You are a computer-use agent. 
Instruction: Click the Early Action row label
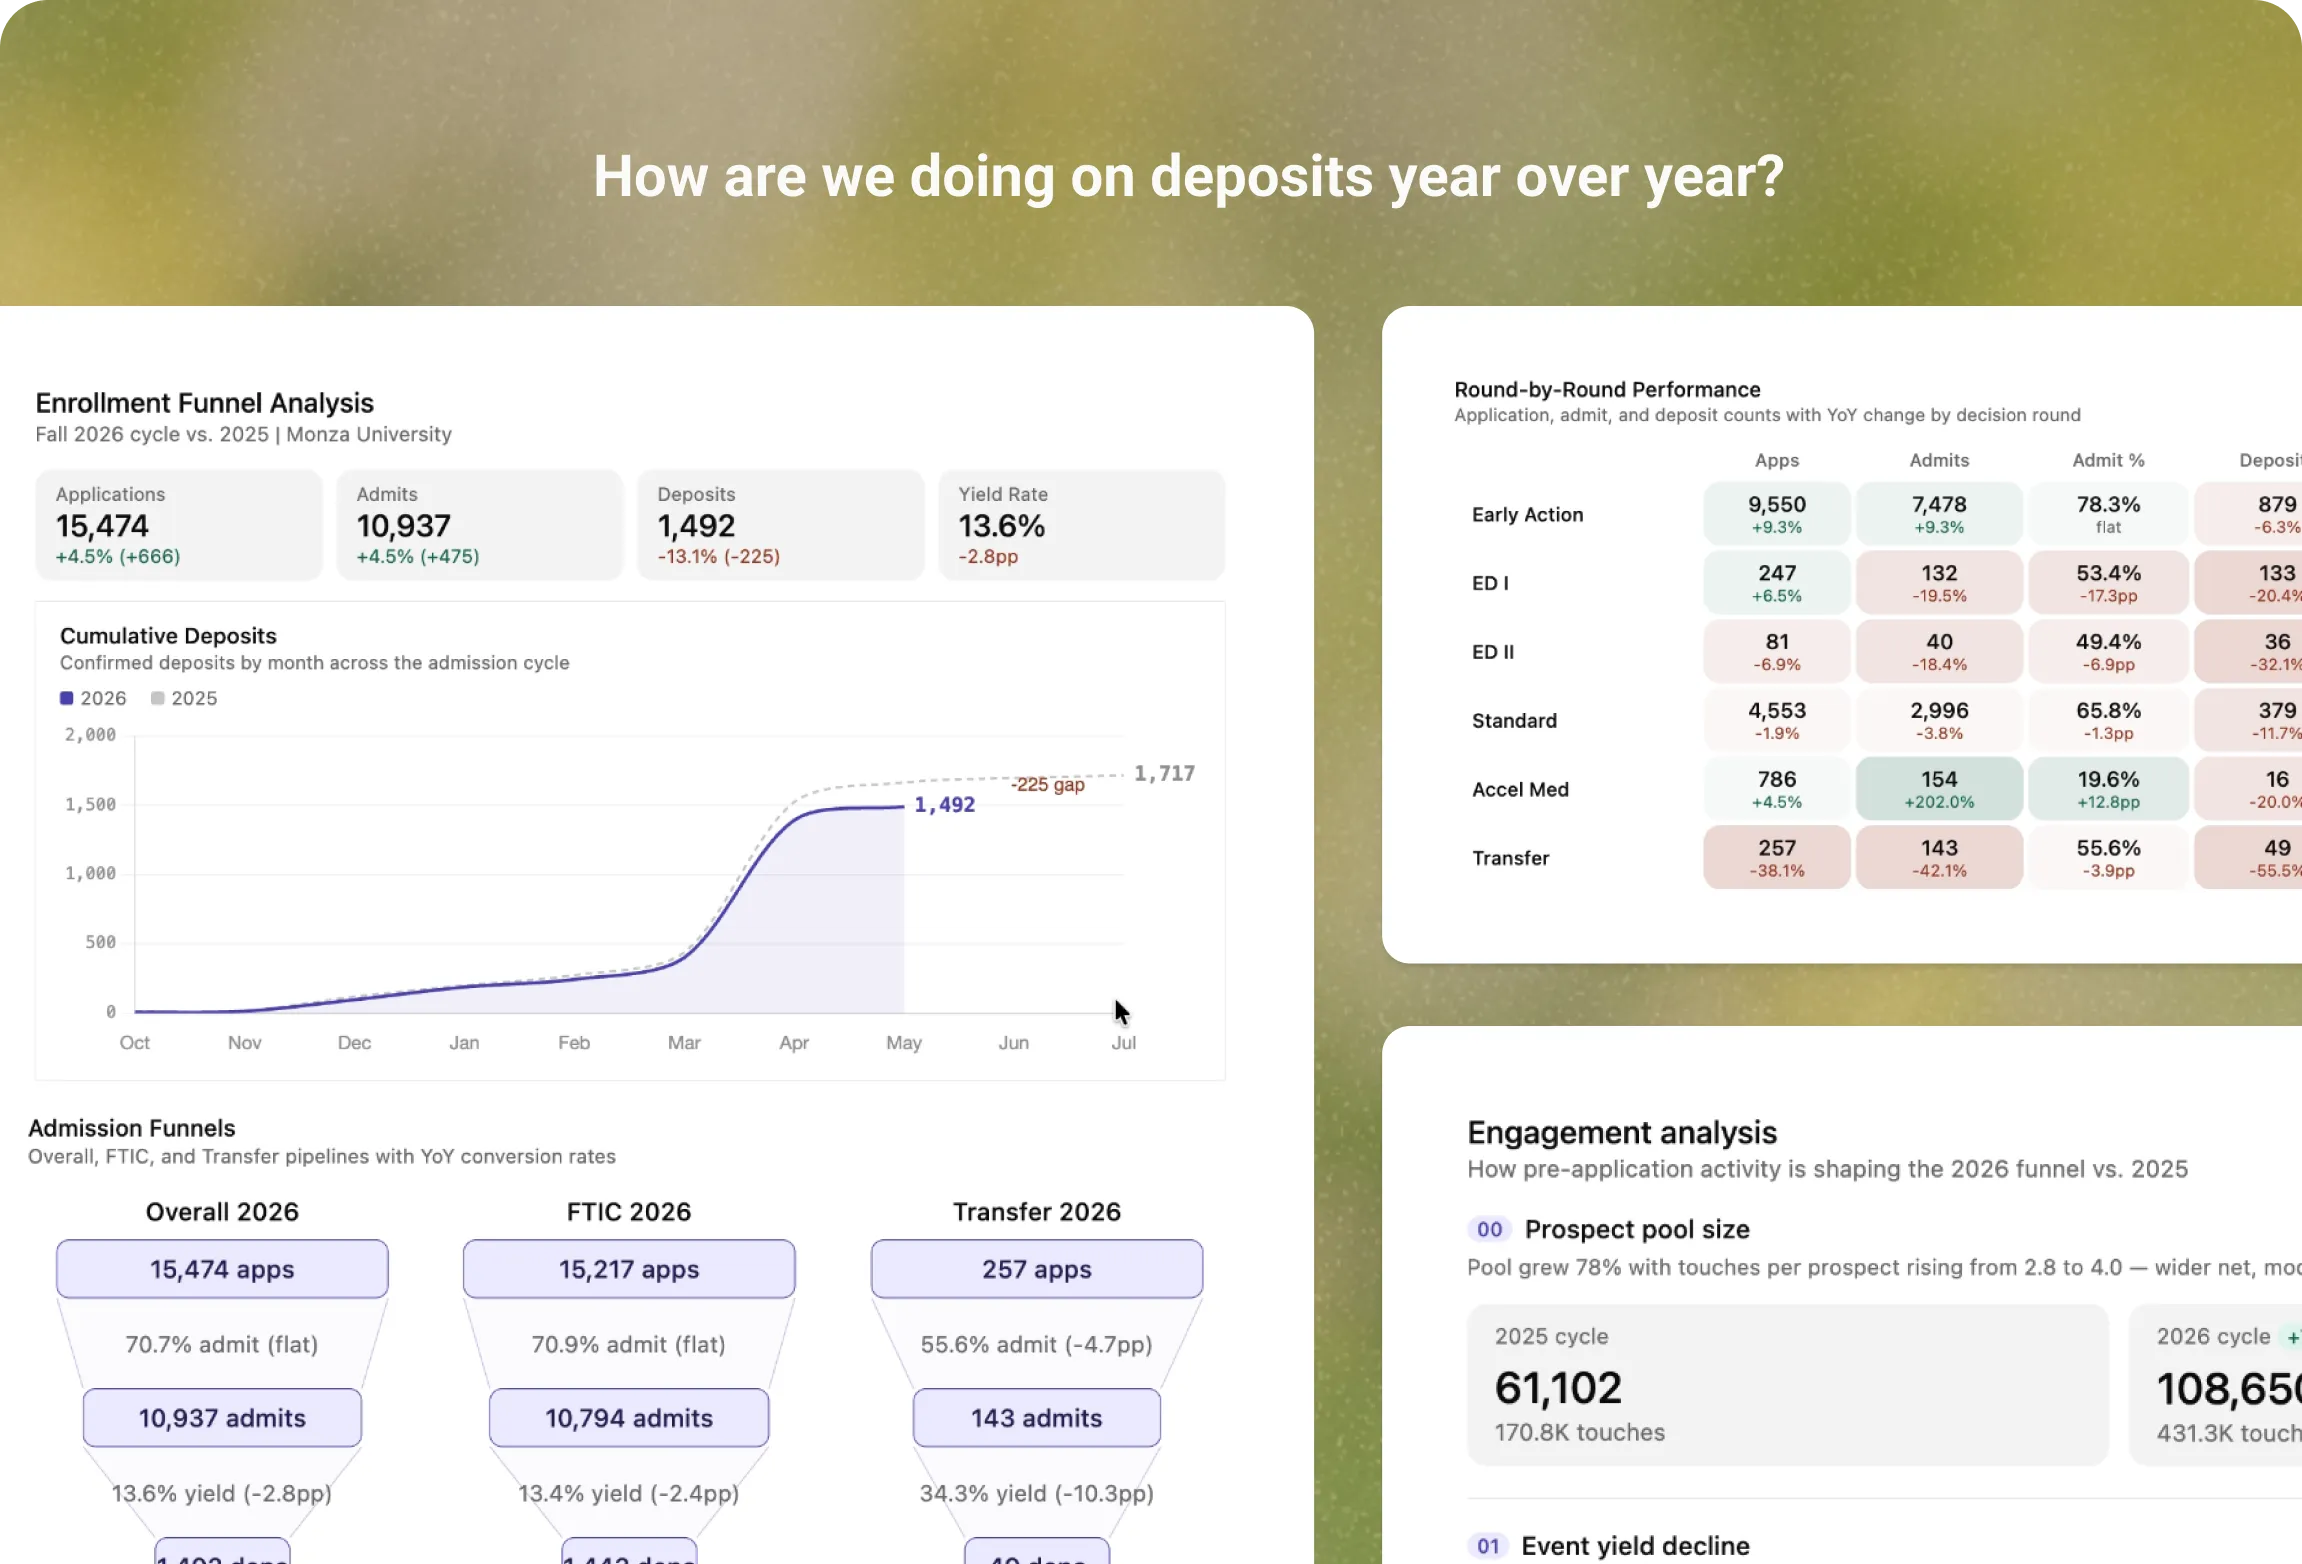point(1527,515)
